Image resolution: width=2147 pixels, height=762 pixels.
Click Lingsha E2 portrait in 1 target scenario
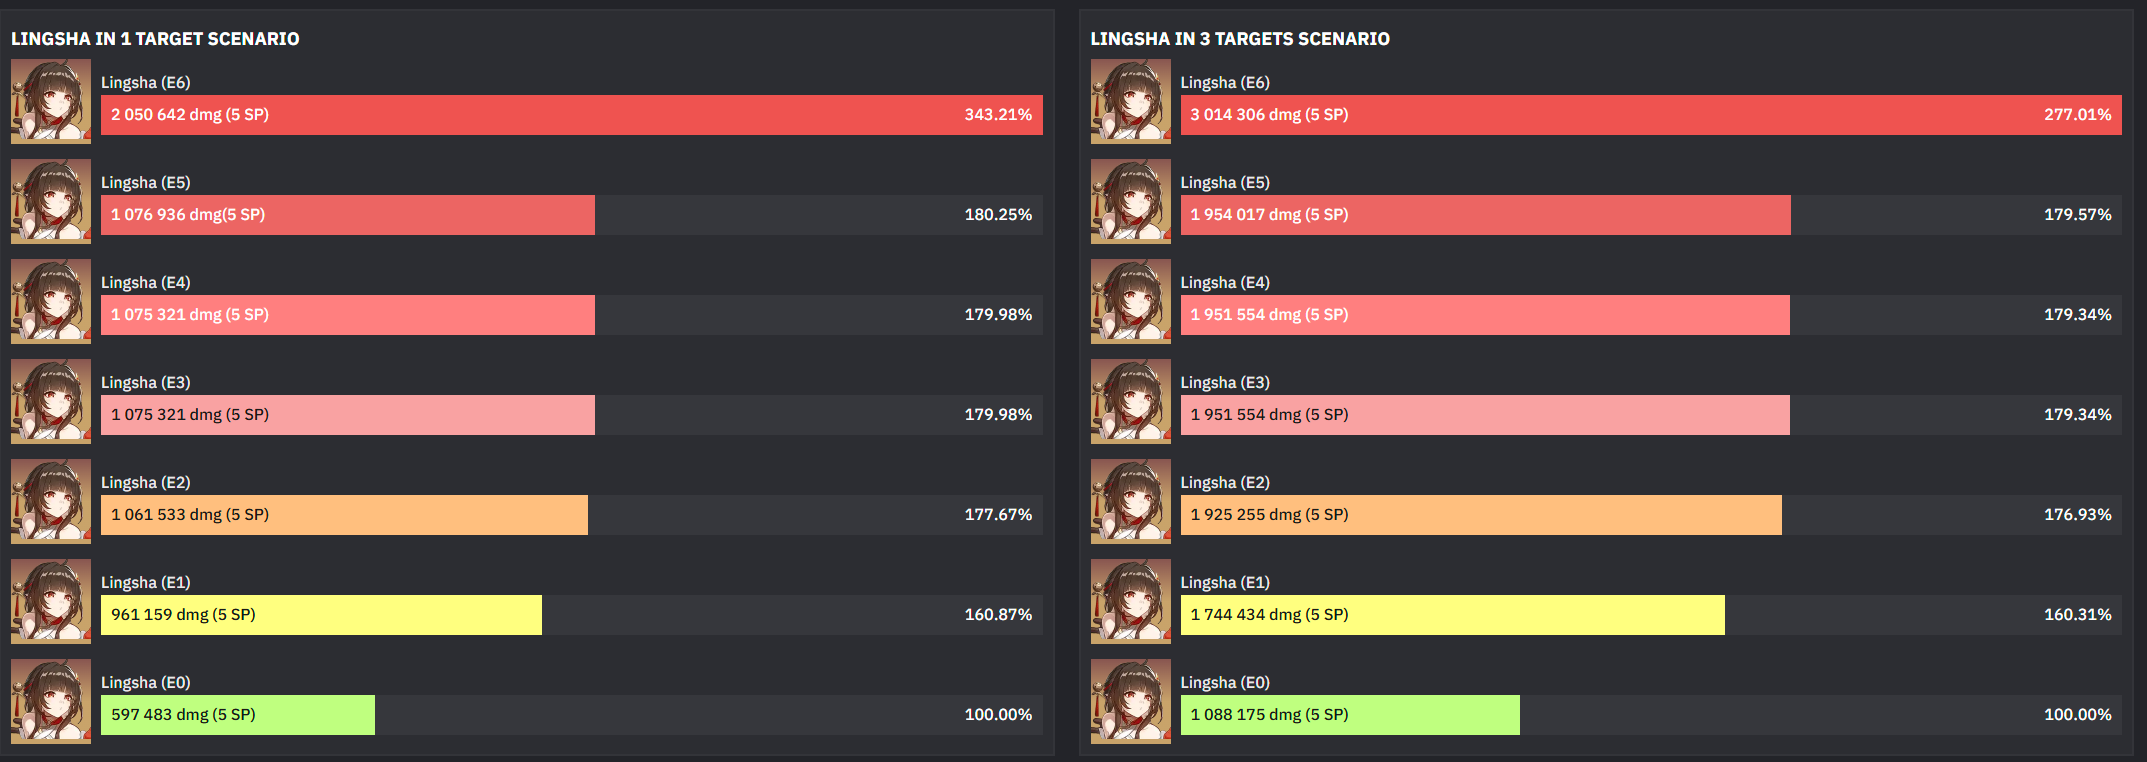pos(51,502)
